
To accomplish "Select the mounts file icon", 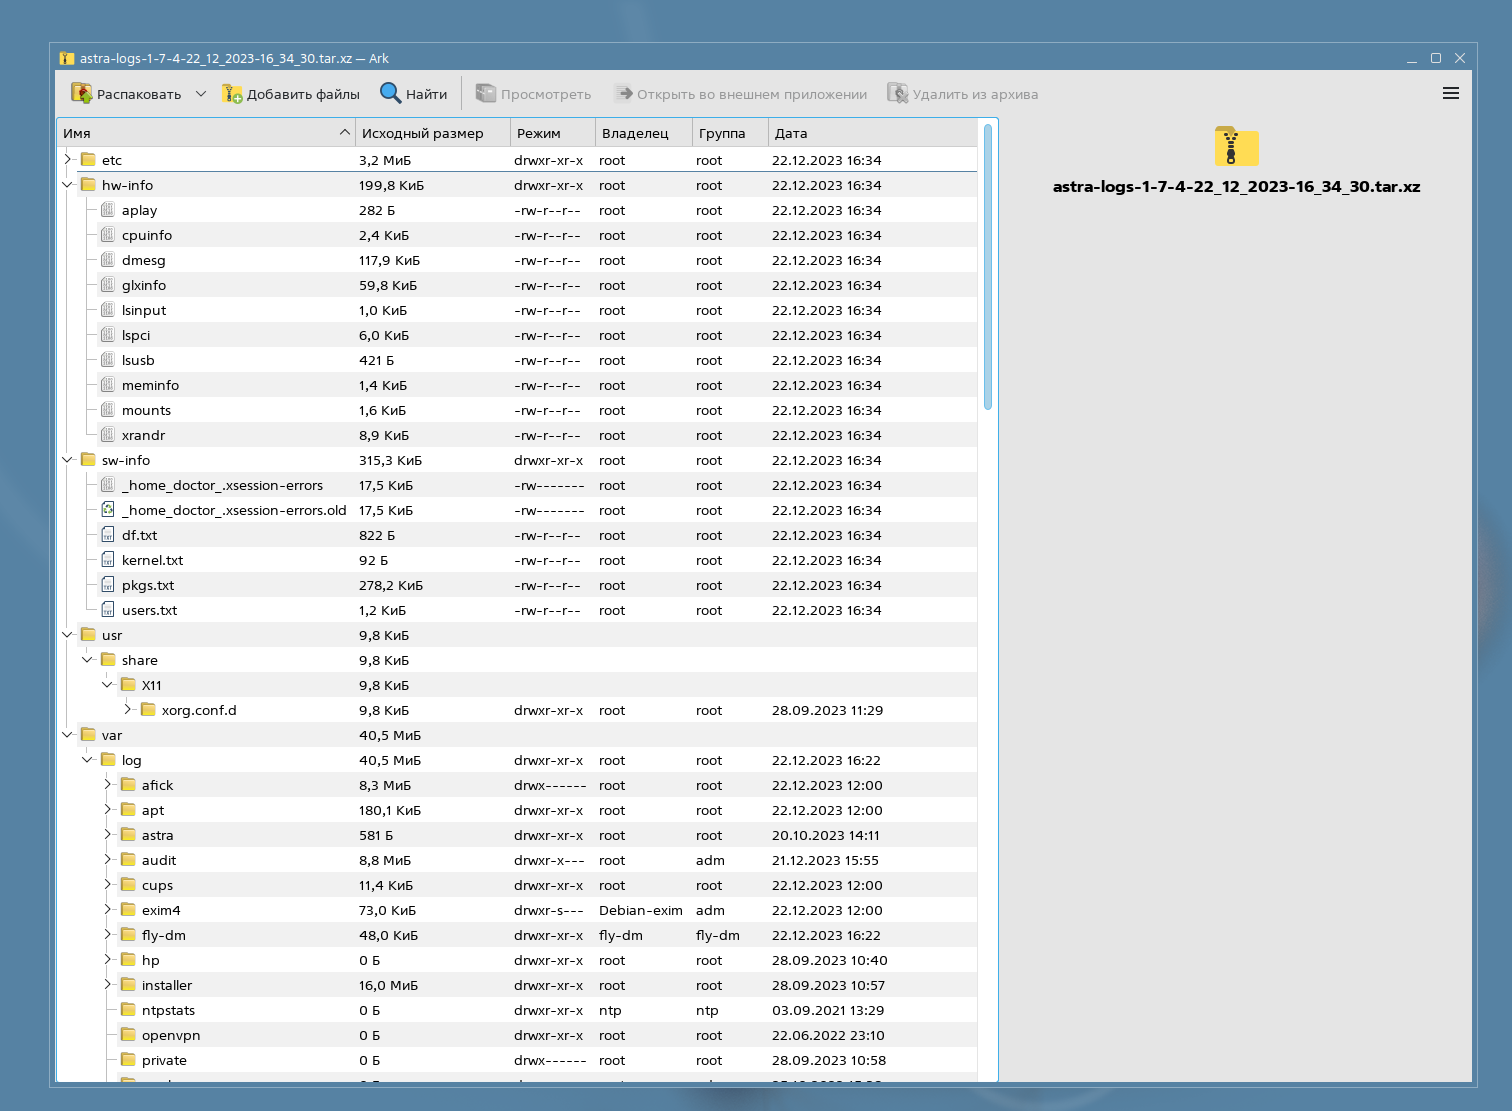I will (x=108, y=410).
